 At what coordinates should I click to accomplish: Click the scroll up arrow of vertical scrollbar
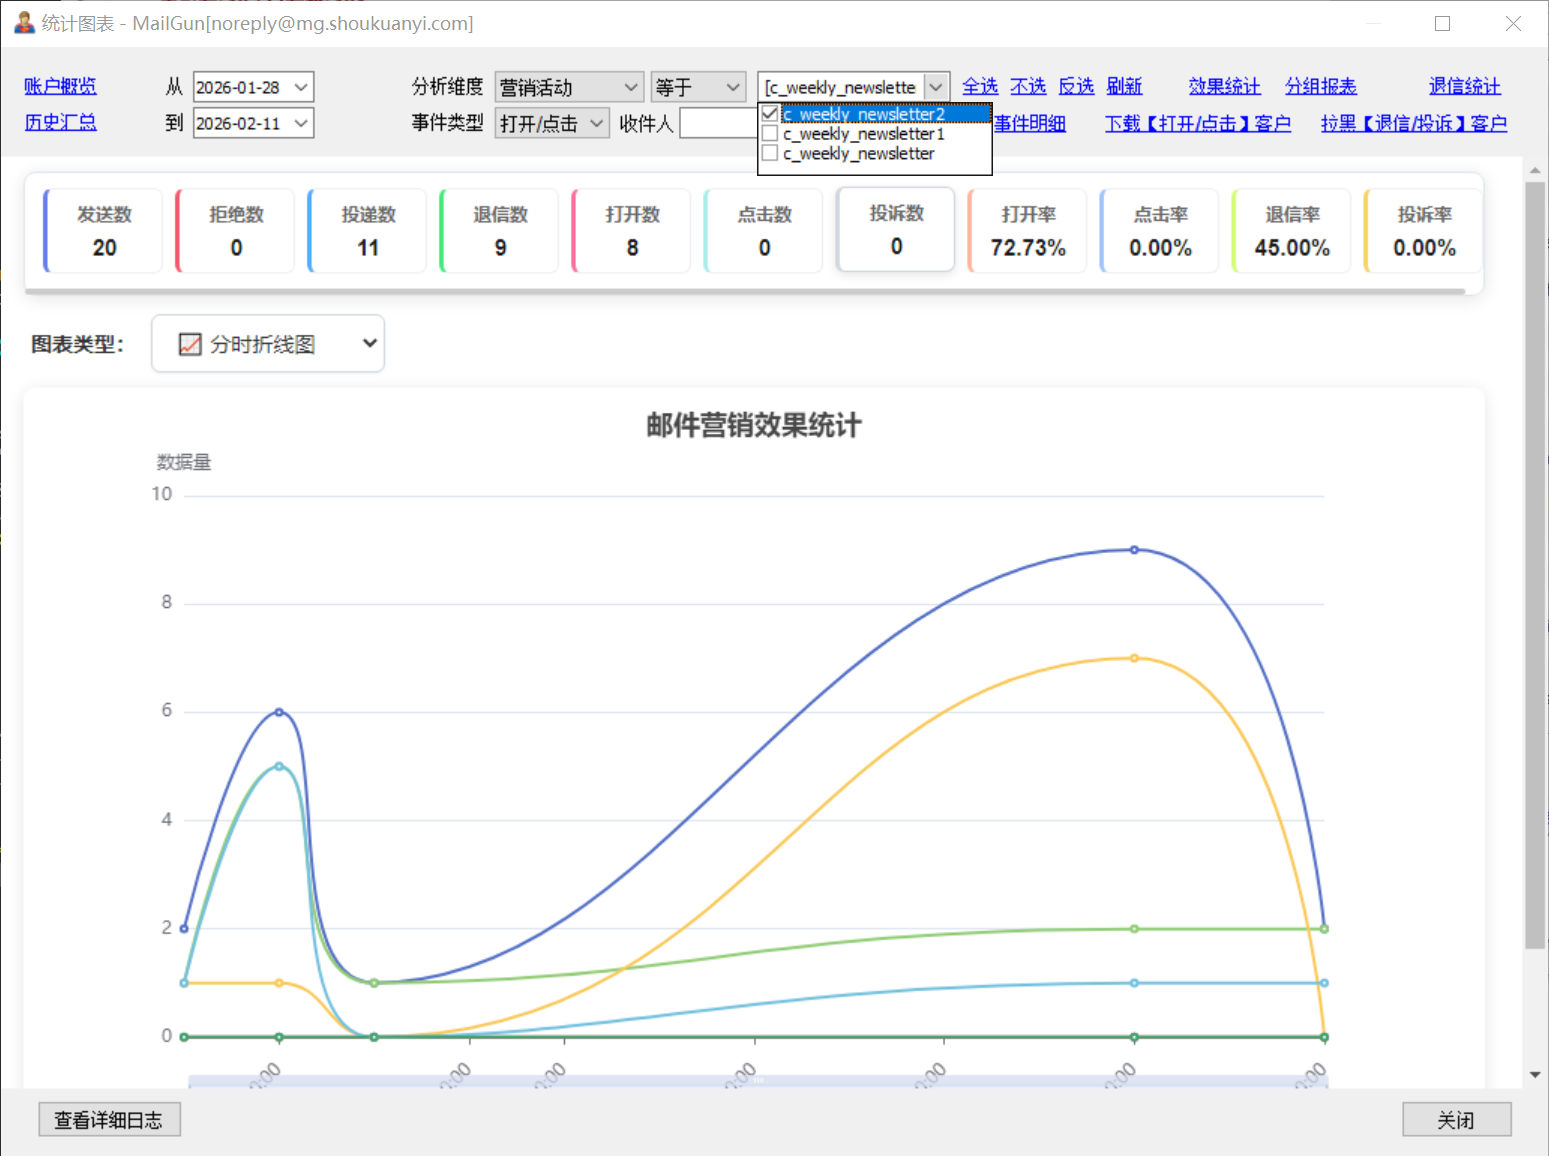tap(1535, 171)
